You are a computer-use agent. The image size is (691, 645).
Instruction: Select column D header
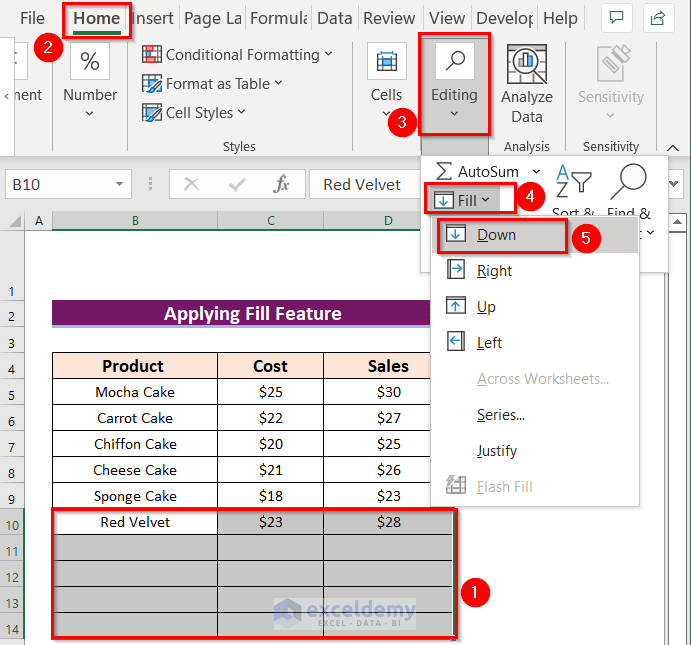[388, 220]
